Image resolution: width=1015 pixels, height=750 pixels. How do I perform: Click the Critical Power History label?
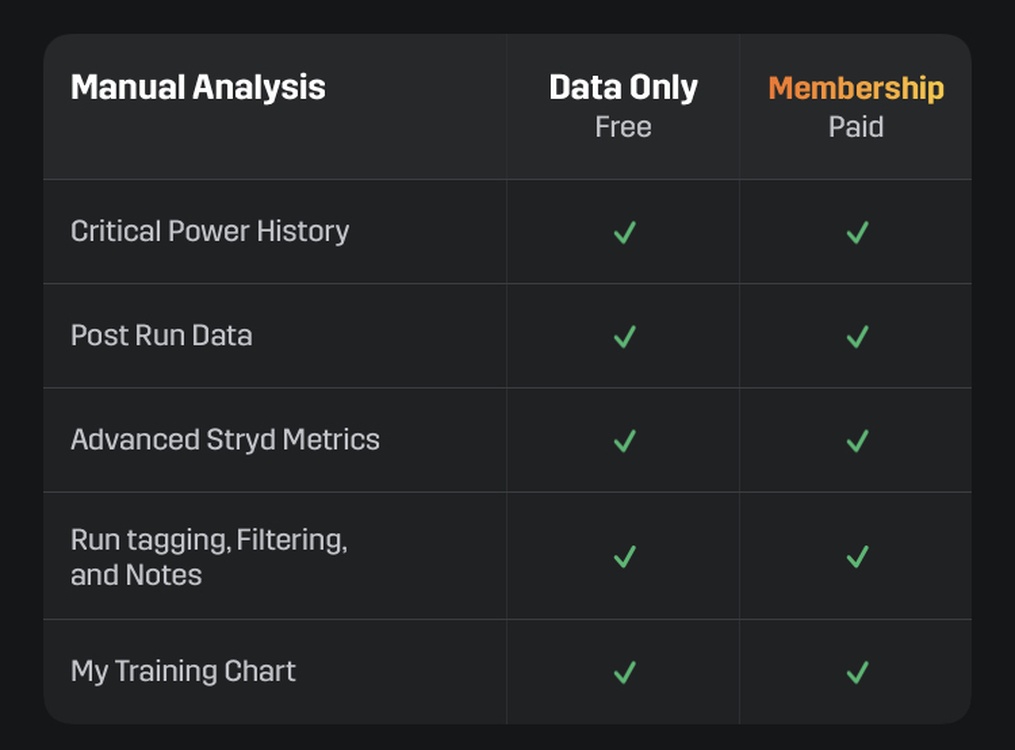click(210, 232)
